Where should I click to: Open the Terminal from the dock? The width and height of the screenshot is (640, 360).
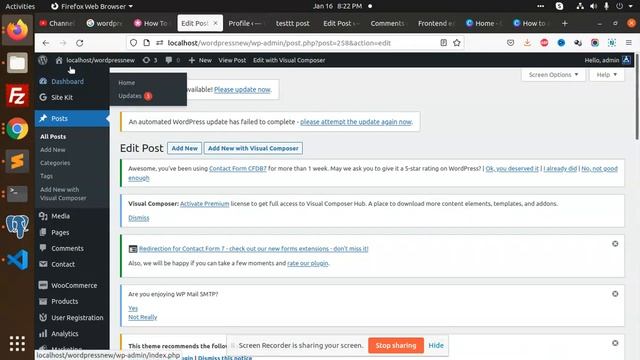pos(17,193)
